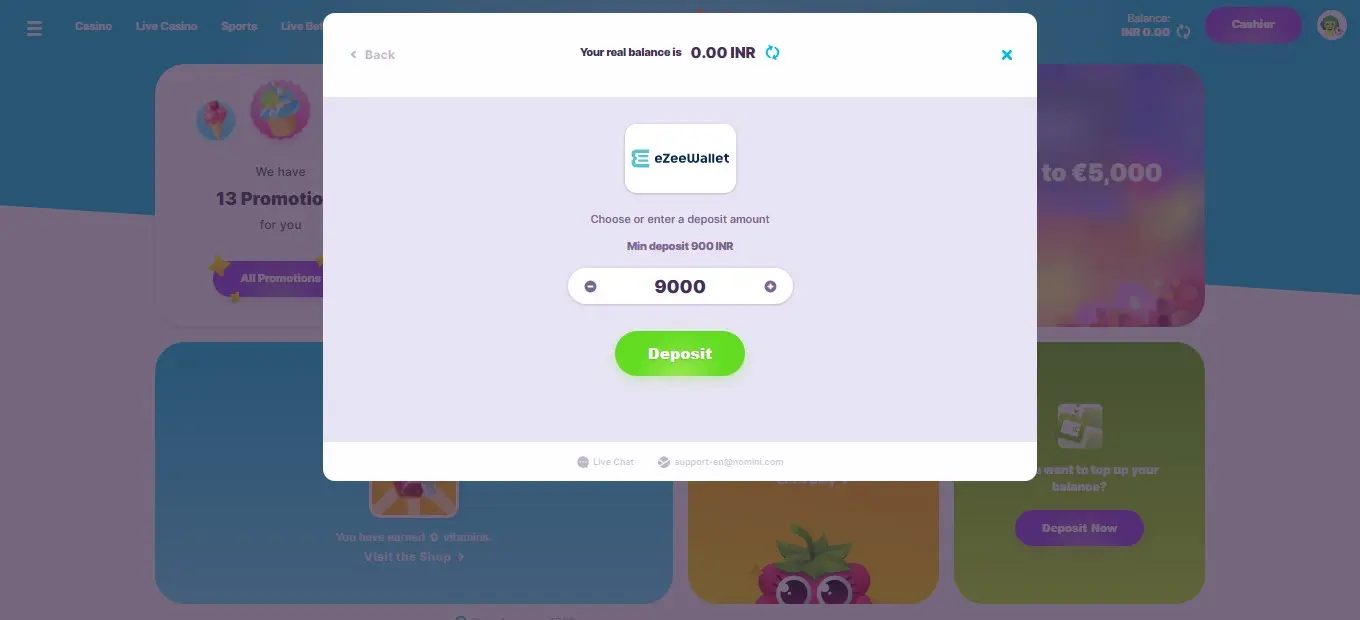Follow the Visit the Shop link
1360x620 pixels.
click(414, 557)
